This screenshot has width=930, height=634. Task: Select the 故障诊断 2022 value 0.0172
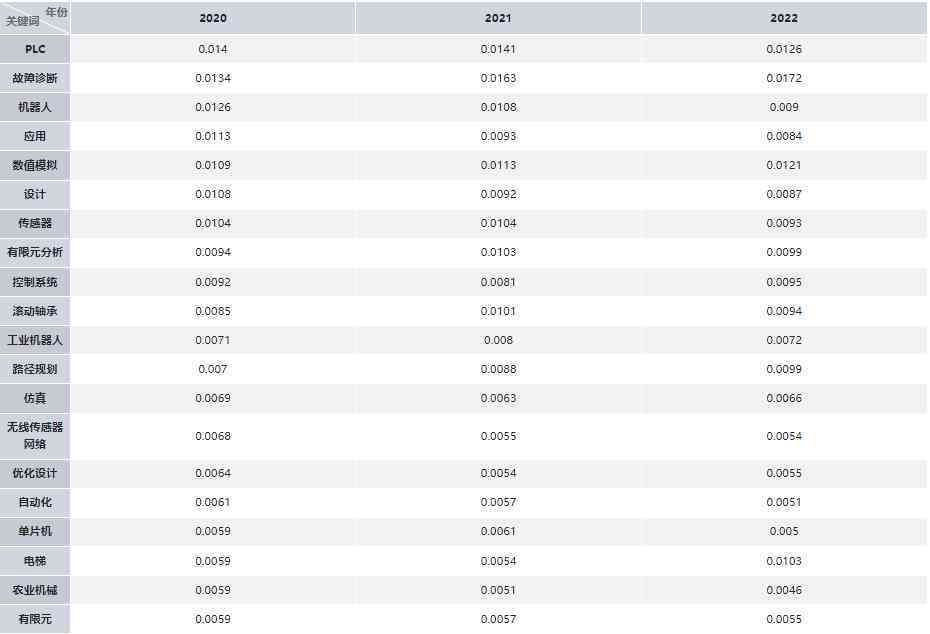point(784,78)
